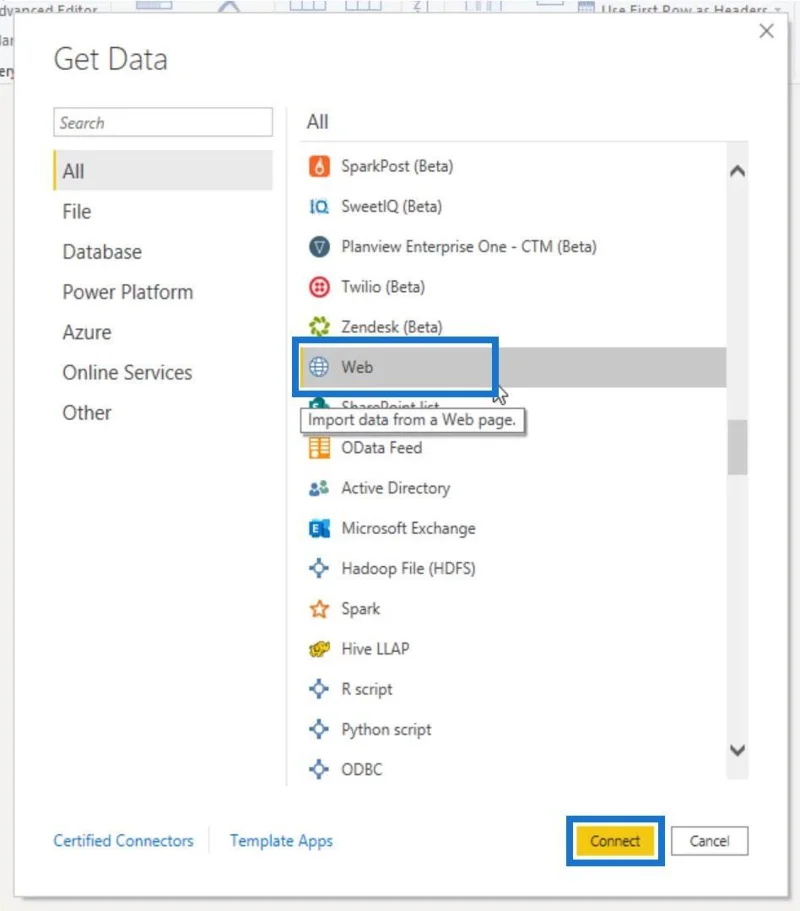This screenshot has height=911, width=800.
Task: Click the Hive LLAP bee icon
Action: (319, 648)
